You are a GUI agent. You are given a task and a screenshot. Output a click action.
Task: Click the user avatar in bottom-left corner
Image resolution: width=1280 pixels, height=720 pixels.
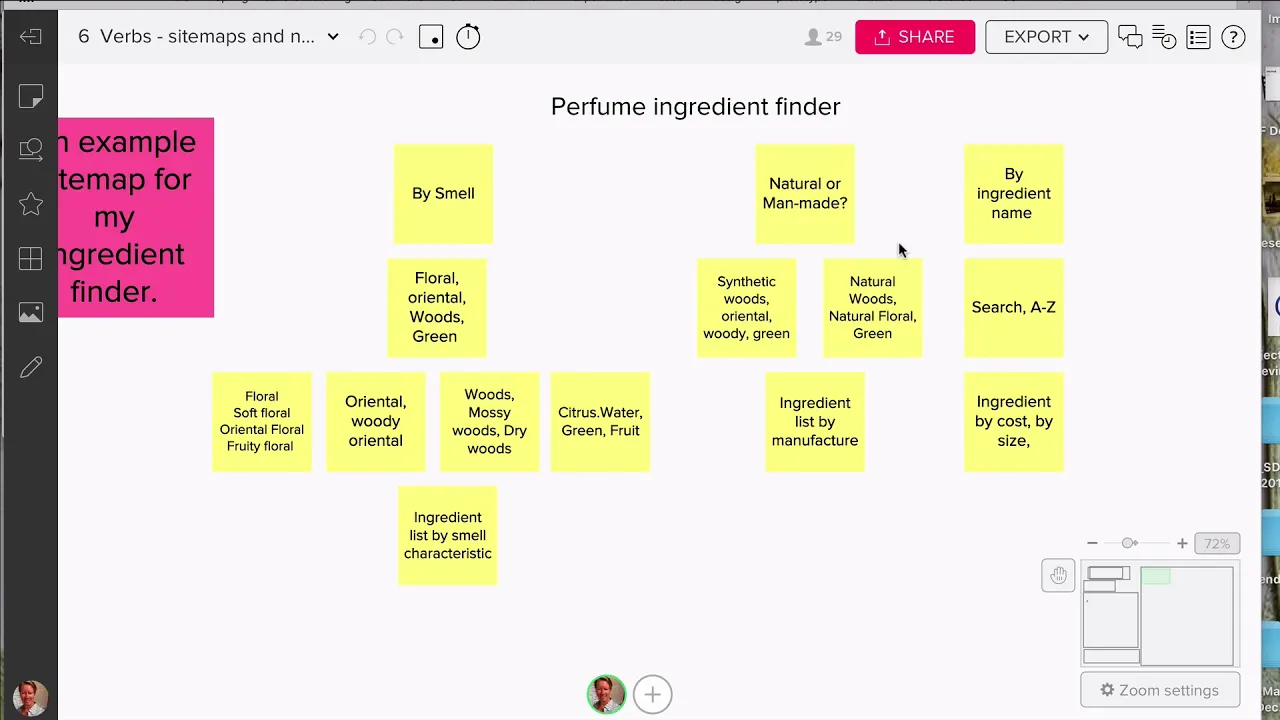coord(29,698)
